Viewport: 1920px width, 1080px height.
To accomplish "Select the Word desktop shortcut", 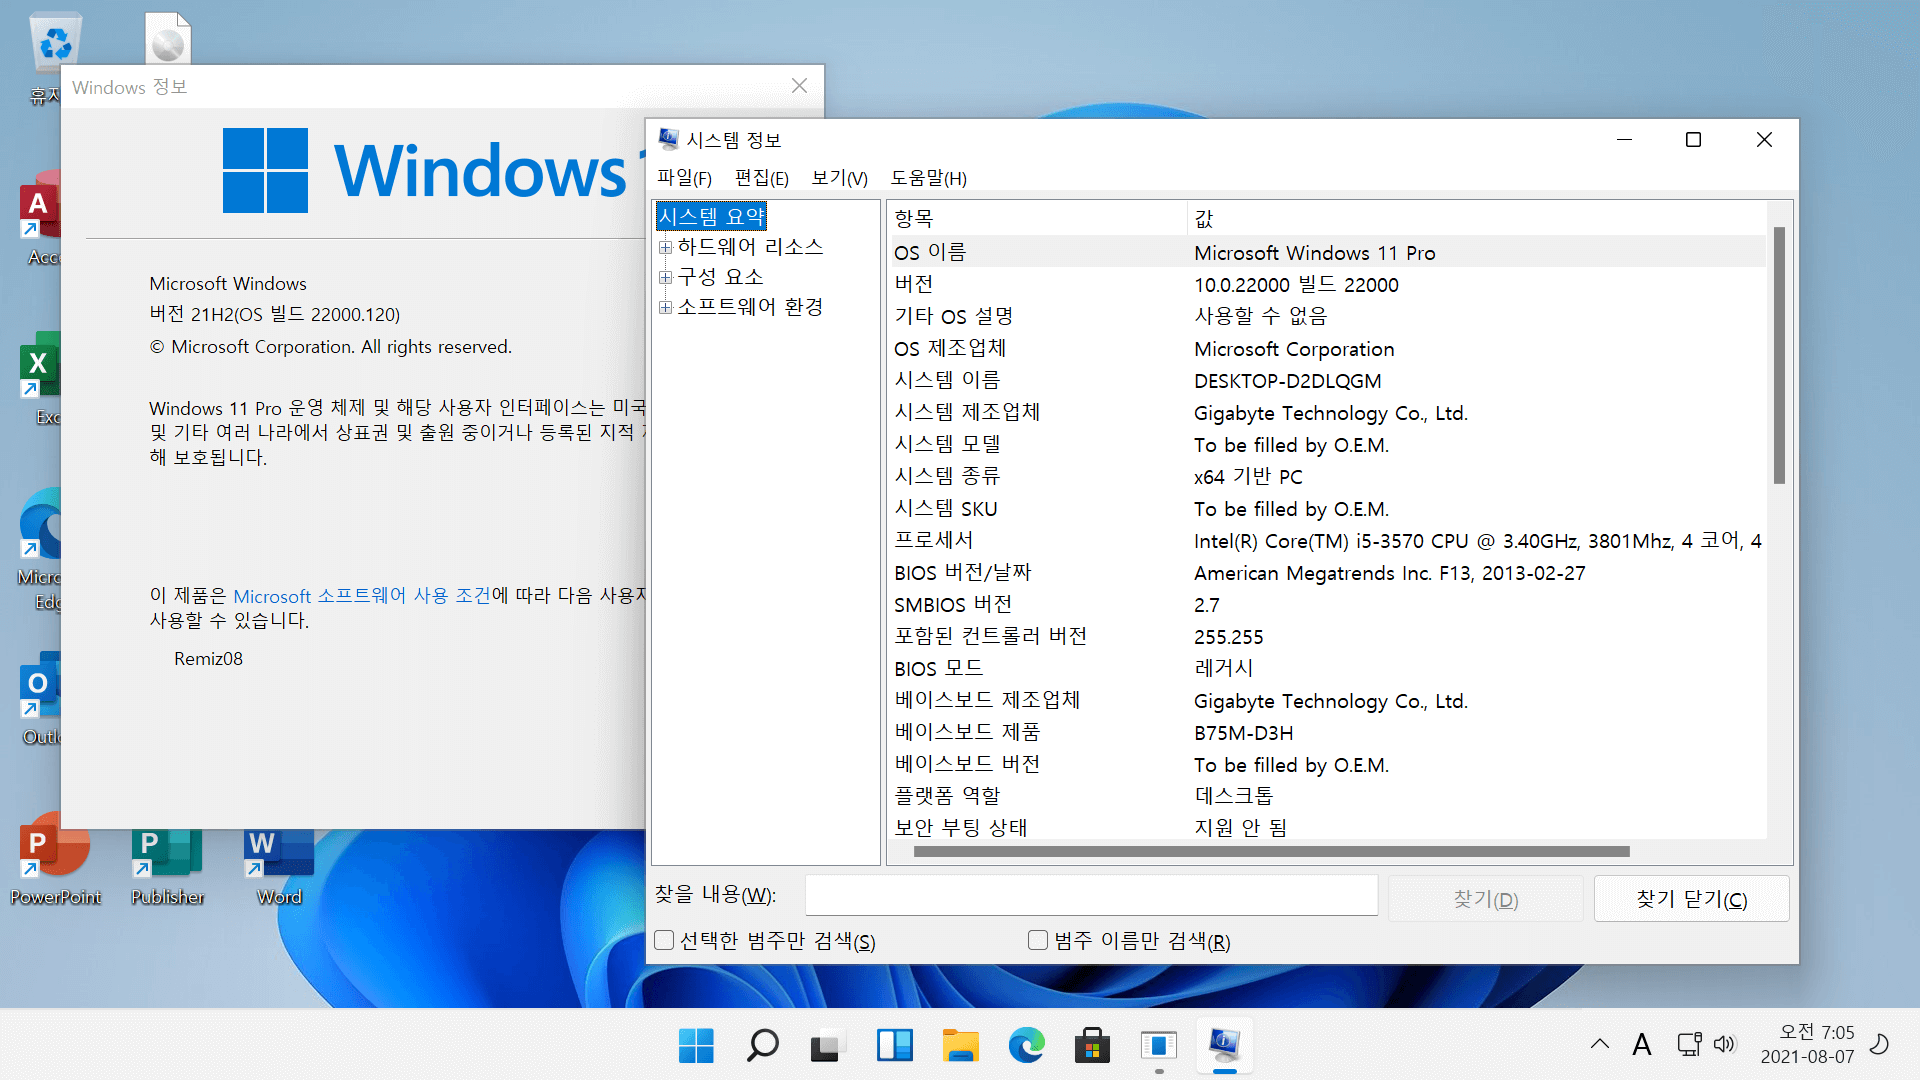I will pos(279,867).
